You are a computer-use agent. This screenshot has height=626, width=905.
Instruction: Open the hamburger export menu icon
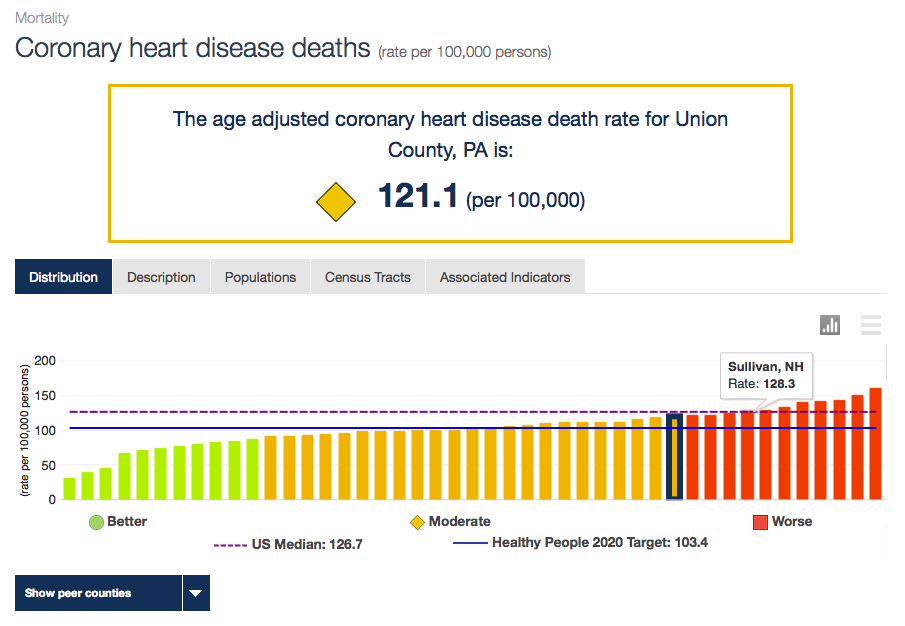pyautogui.click(x=870, y=325)
